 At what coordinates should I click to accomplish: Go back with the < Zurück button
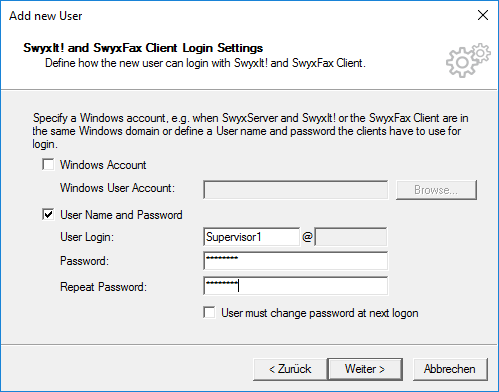[x=290, y=369]
